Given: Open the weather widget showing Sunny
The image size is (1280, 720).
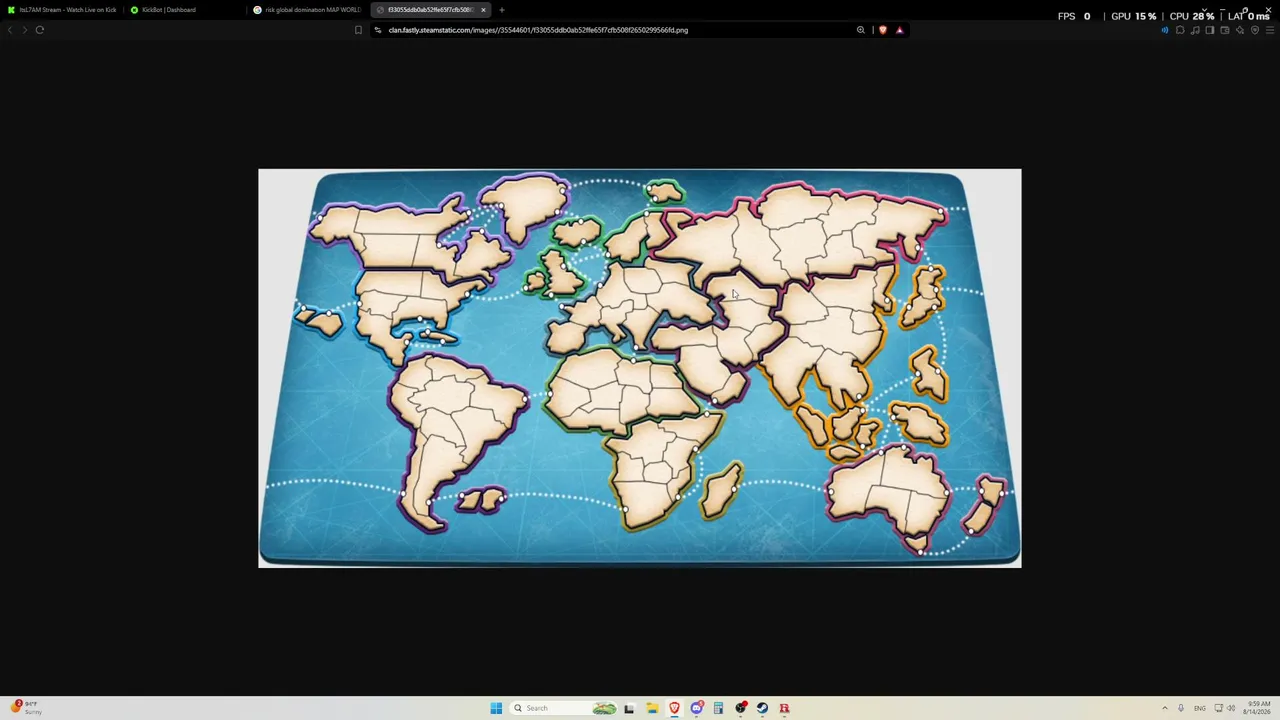Looking at the screenshot, I should (27, 708).
